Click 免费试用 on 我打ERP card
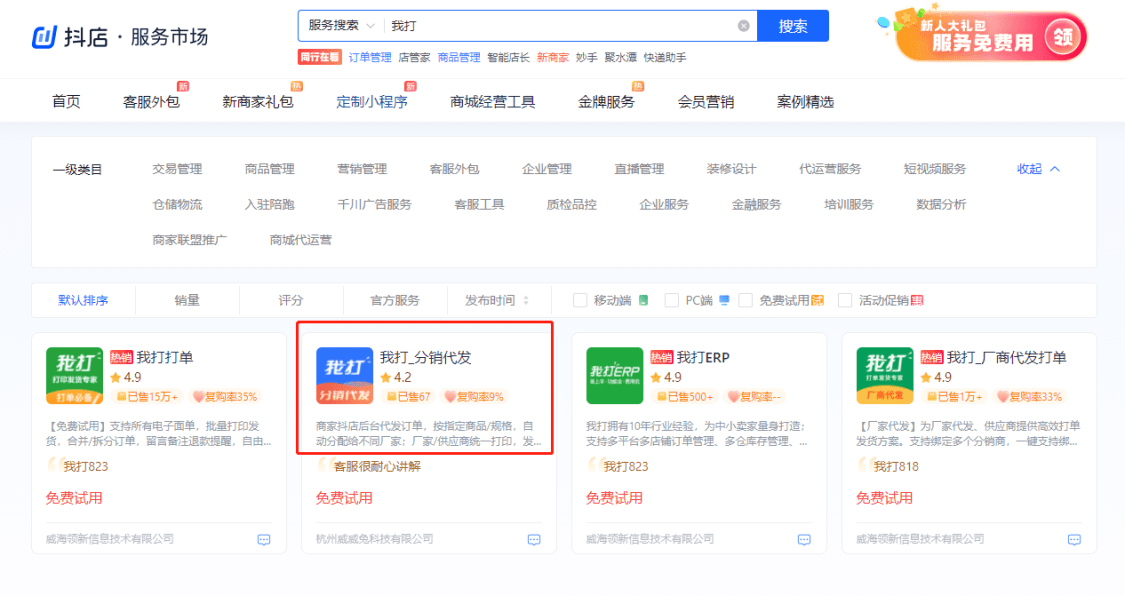Viewport: 1125px width, 596px height. 614,498
